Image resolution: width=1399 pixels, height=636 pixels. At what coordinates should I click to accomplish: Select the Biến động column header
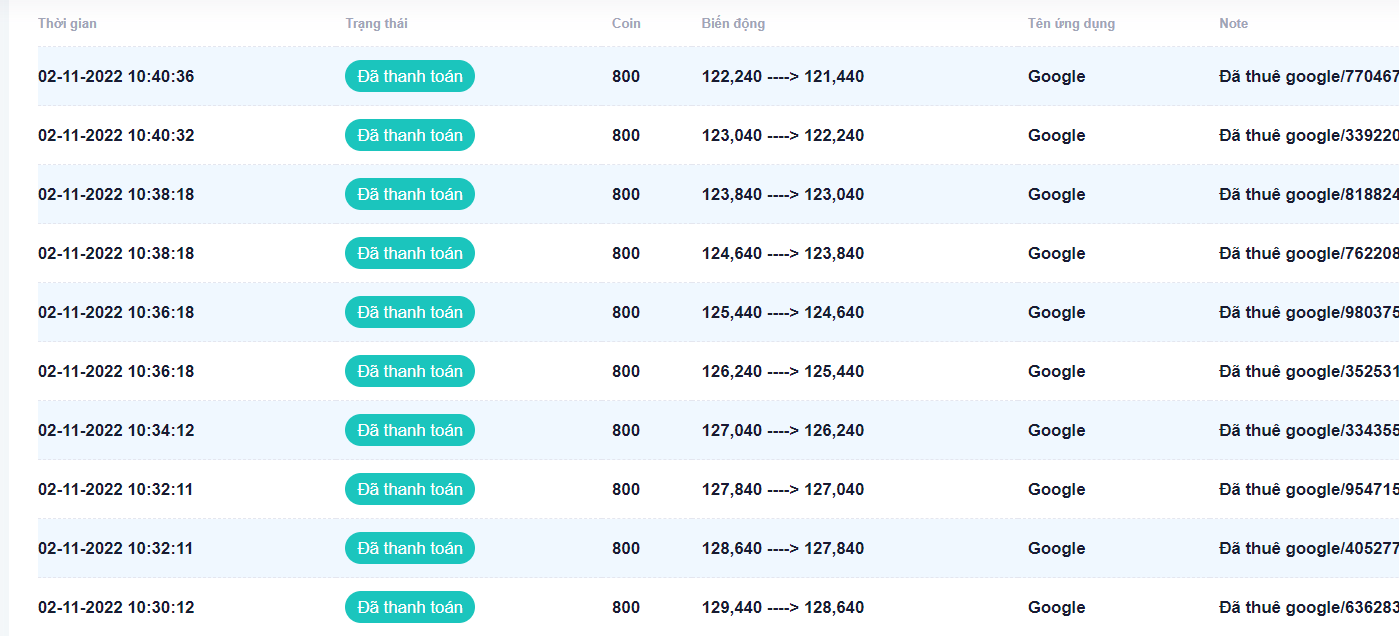coord(733,23)
